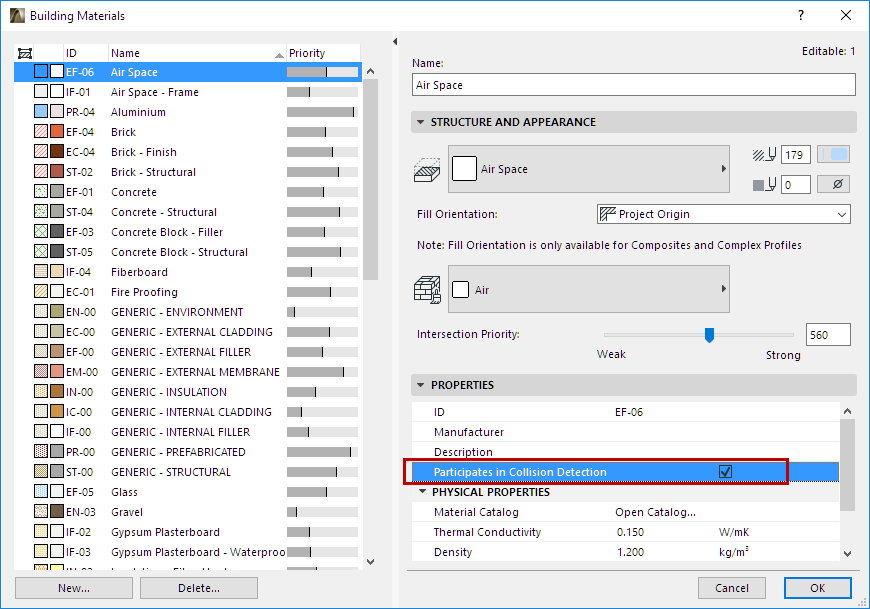Sort by the Priority column header
This screenshot has height=609, width=870.
pyautogui.click(x=323, y=53)
